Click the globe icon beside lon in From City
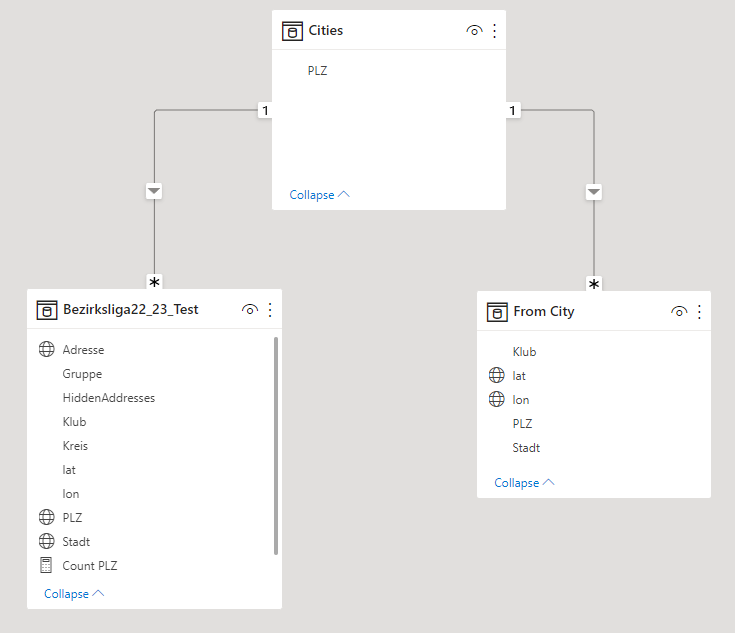 496,399
